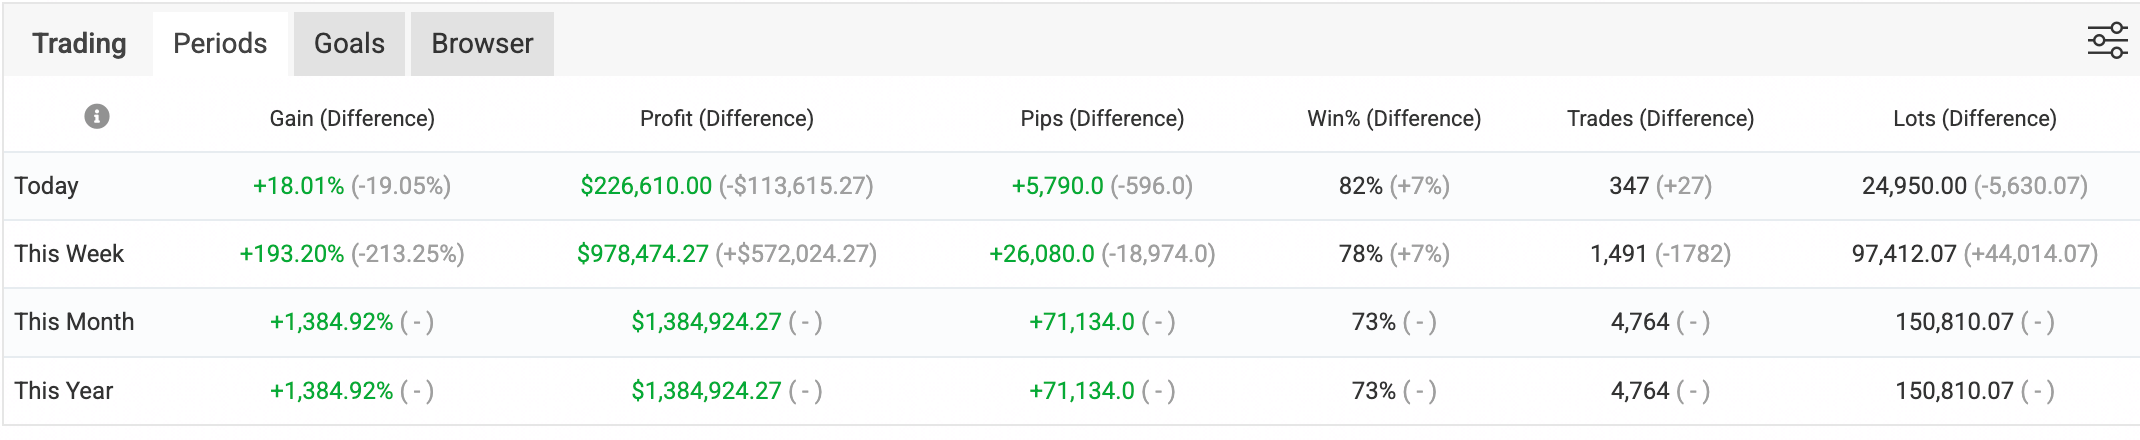Click the Gain (Difference) column header
This screenshot has width=2140, height=440.
click(x=352, y=119)
